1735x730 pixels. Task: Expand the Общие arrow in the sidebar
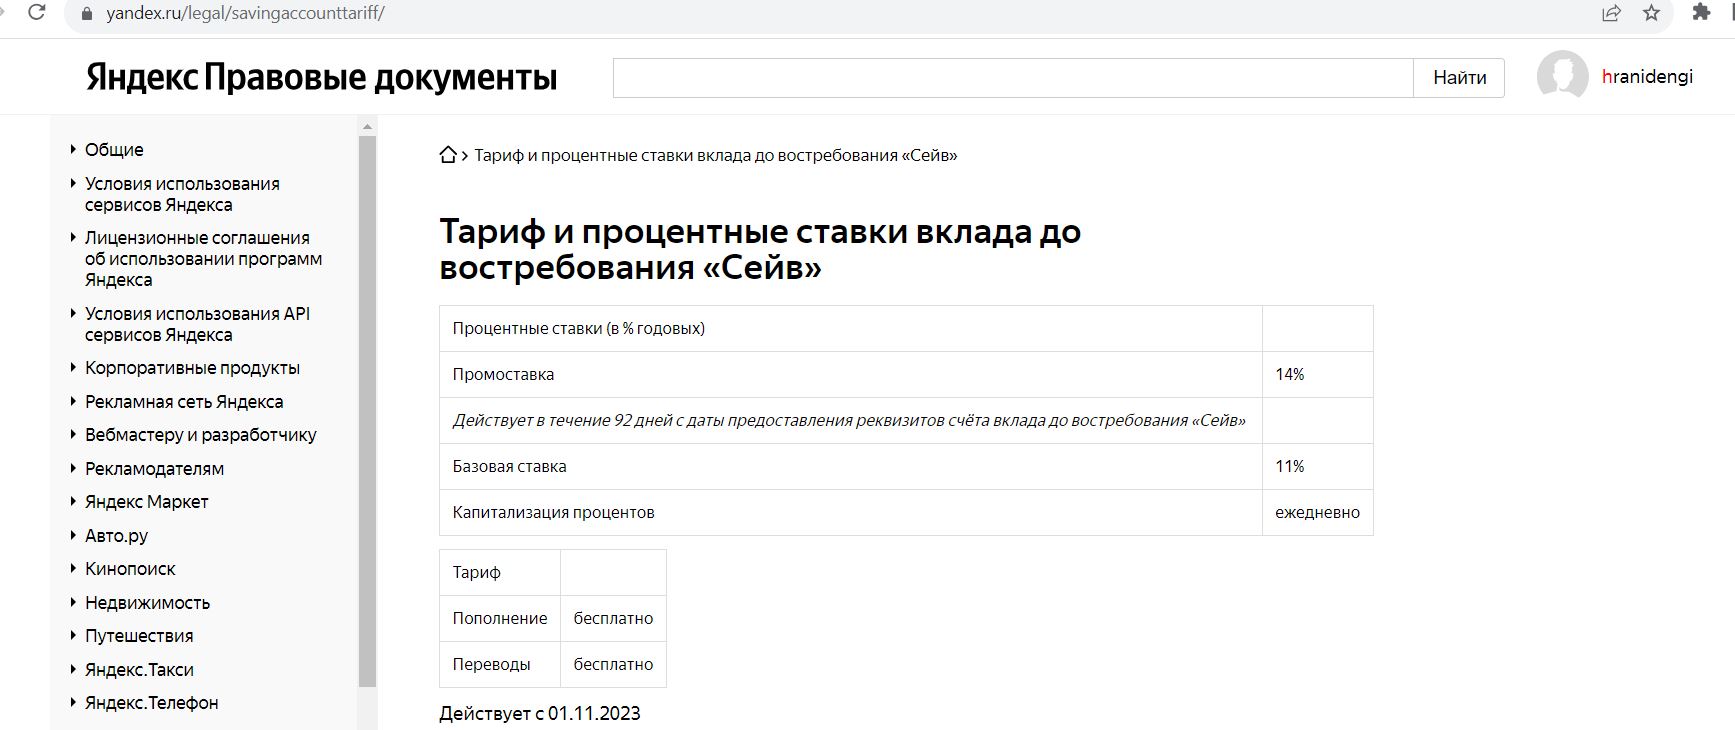[x=73, y=149]
